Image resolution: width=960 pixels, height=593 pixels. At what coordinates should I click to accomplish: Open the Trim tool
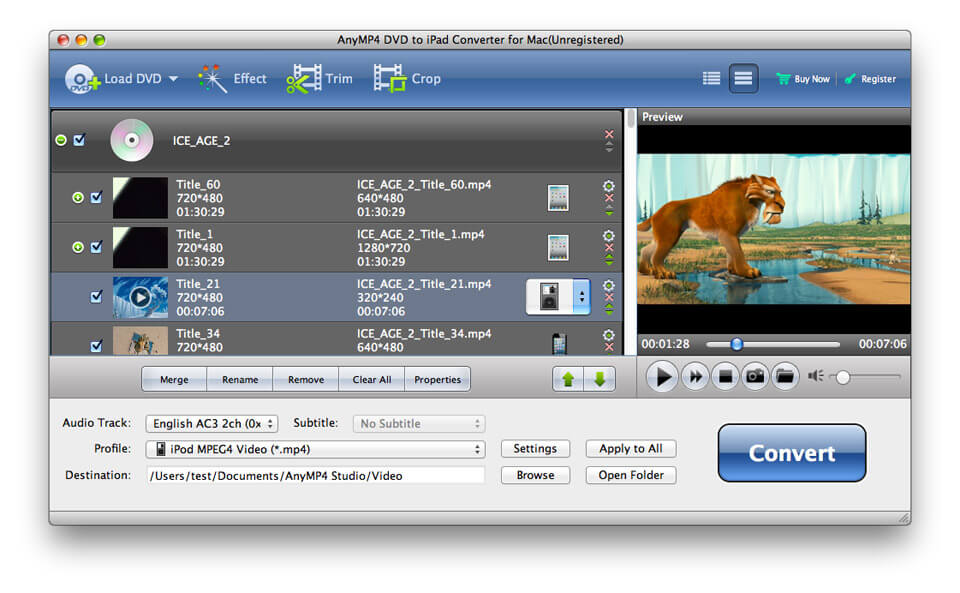coord(319,79)
